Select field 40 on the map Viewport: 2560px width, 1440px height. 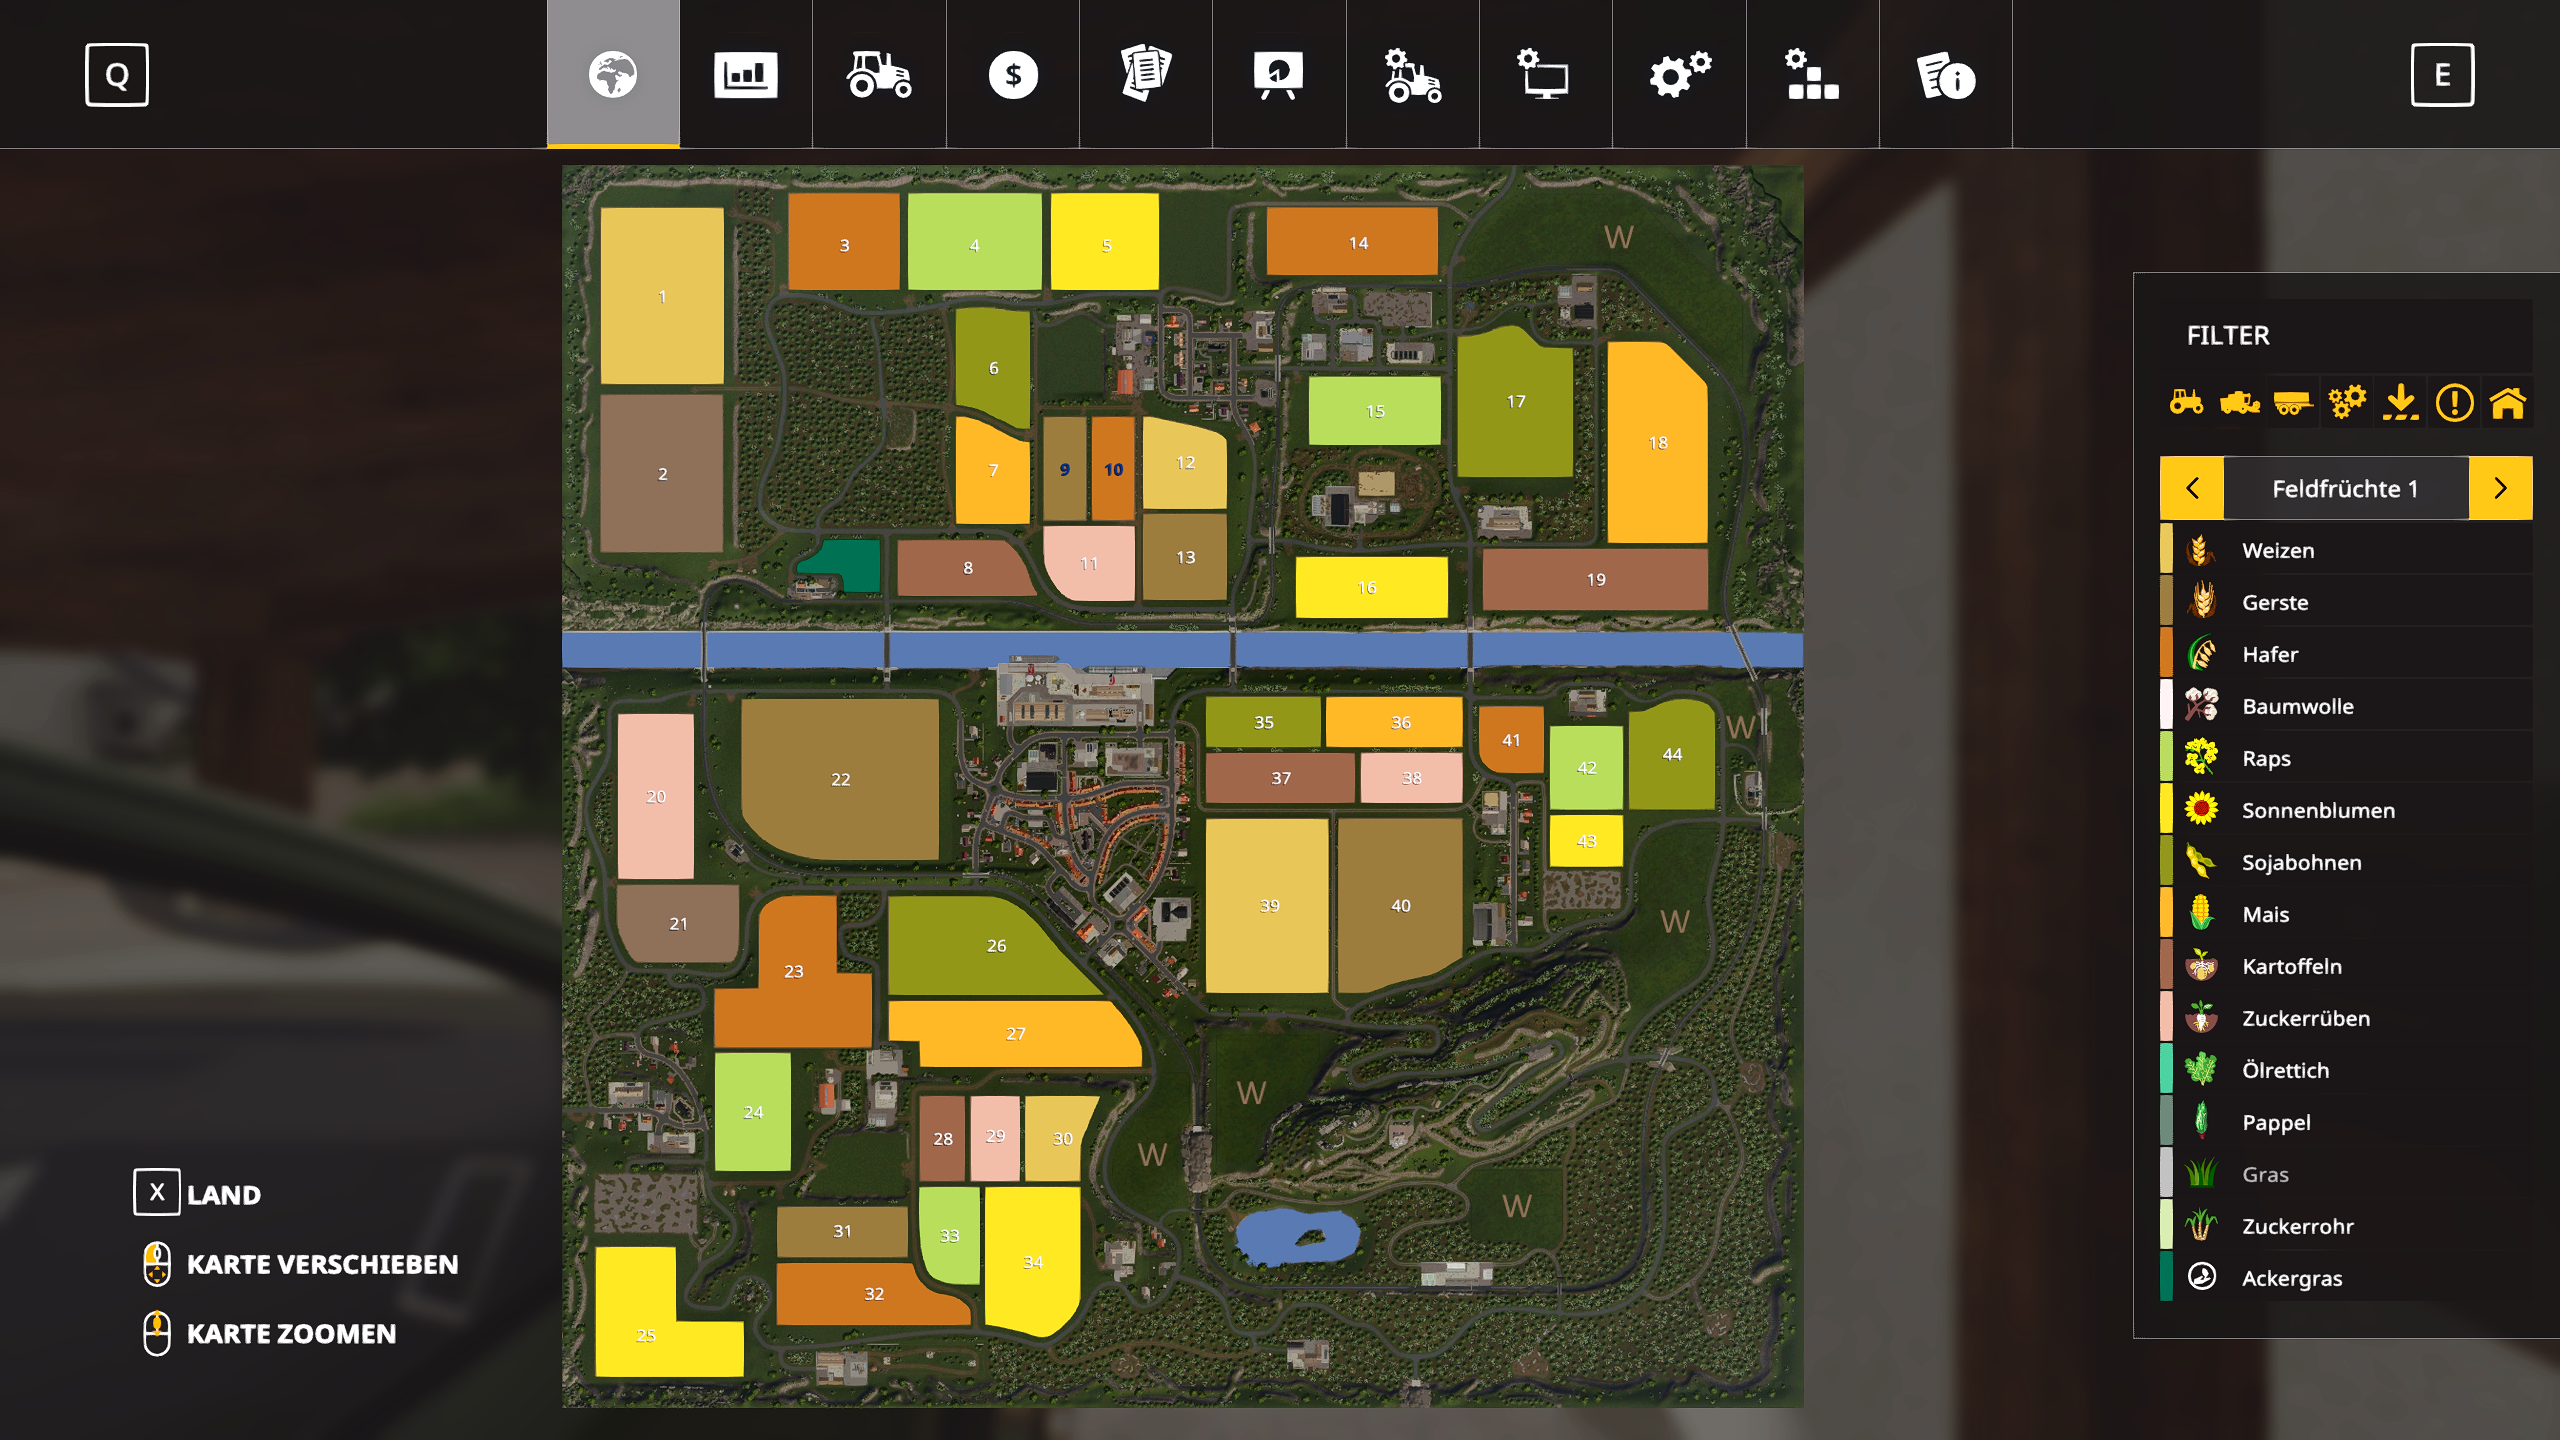1400,905
